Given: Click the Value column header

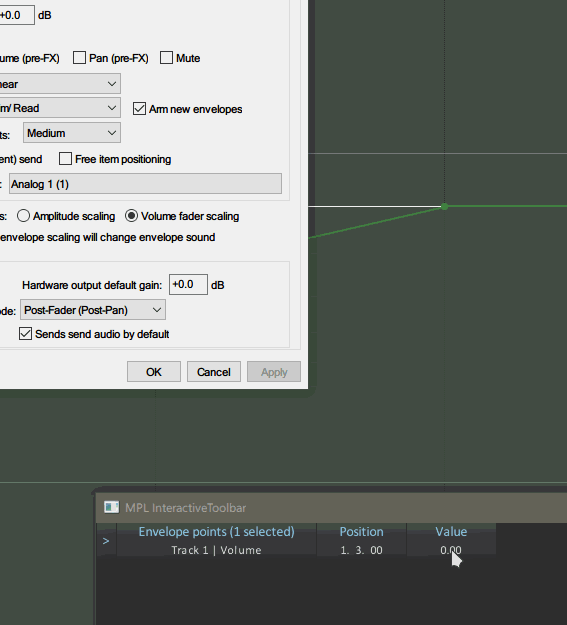Looking at the screenshot, I should [451, 532].
